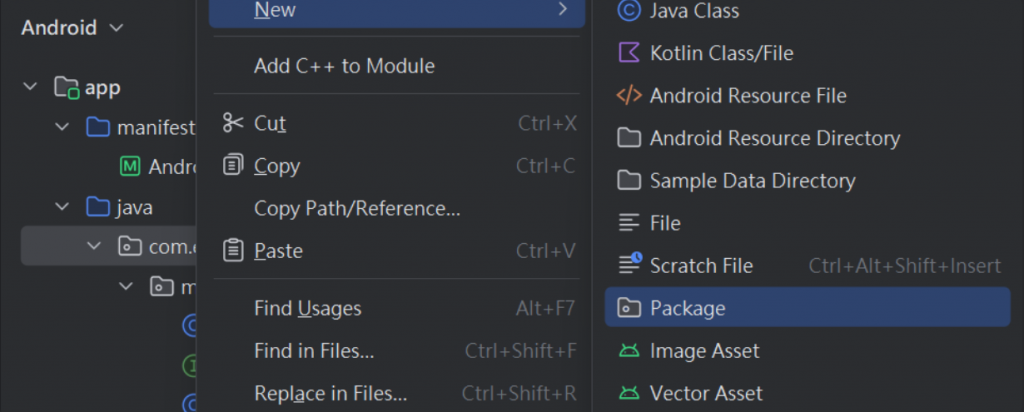Click the Paste clipboard icon
Screen dimensions: 1024x412
(233, 250)
